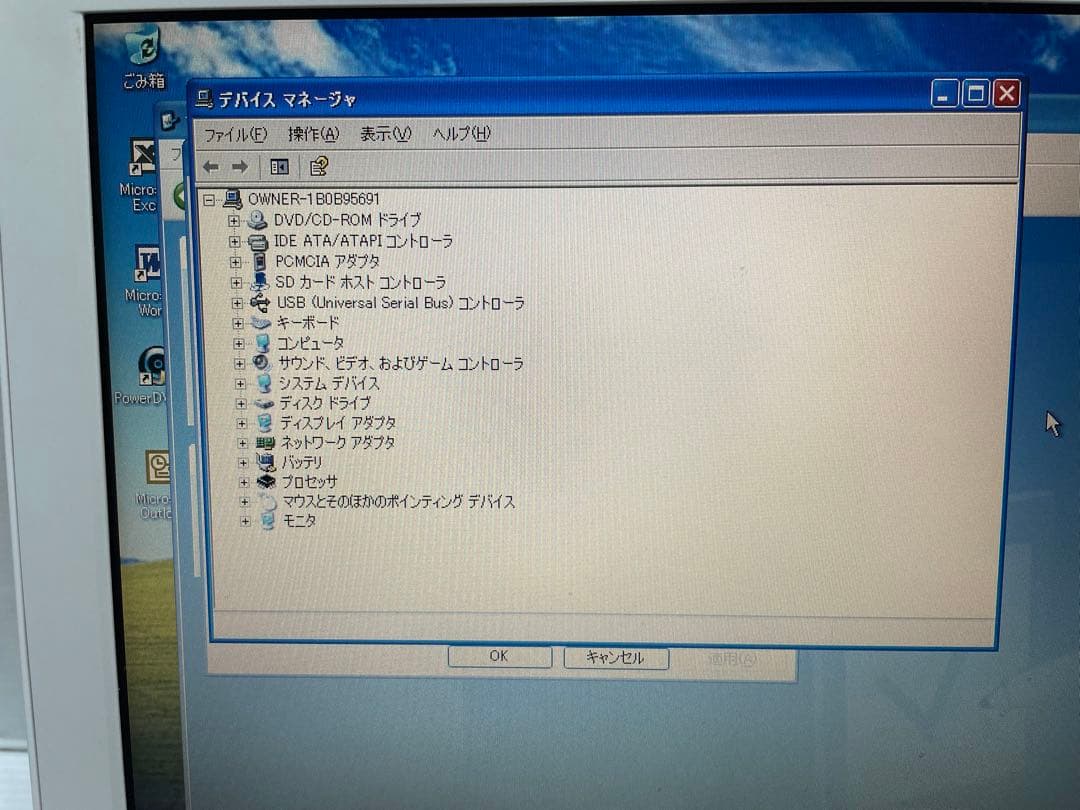
Task: Open the ヘルプ(H) menu
Action: 461,133
